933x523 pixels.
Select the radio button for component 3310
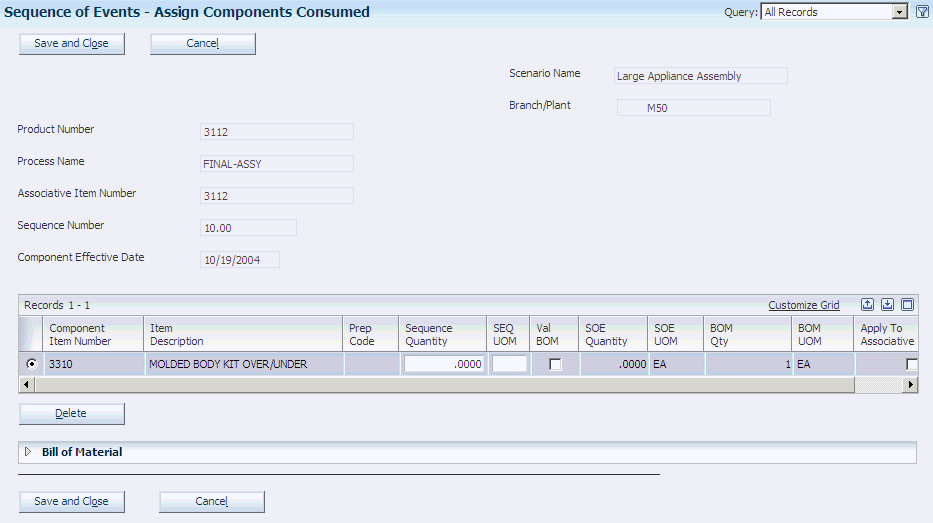(32, 364)
